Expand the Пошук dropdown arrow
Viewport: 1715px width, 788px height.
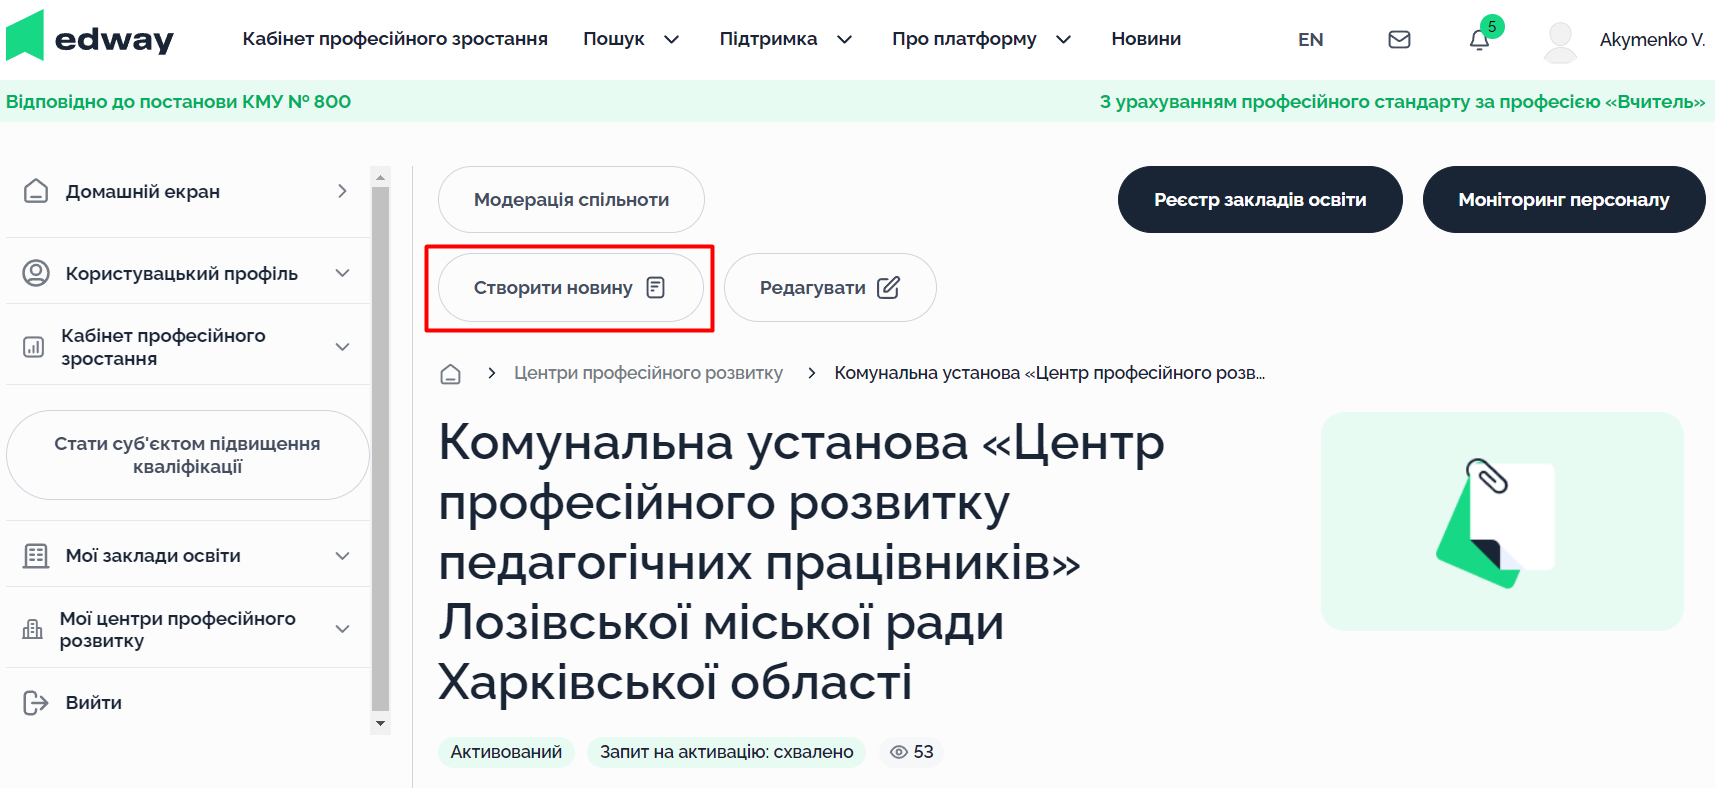tap(672, 40)
